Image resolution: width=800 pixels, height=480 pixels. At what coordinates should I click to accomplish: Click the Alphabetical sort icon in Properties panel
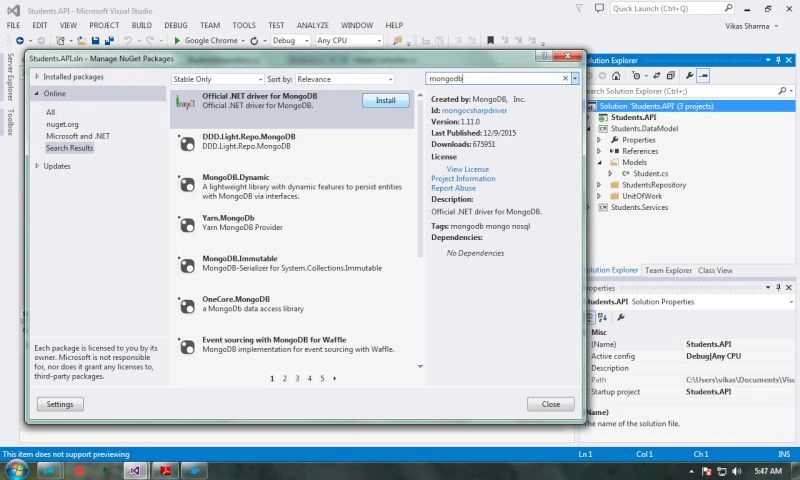point(603,317)
